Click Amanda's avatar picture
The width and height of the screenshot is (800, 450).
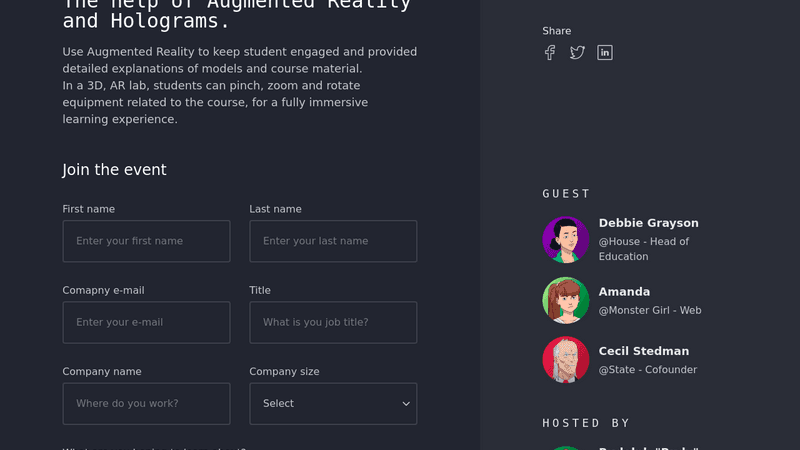[x=566, y=300]
